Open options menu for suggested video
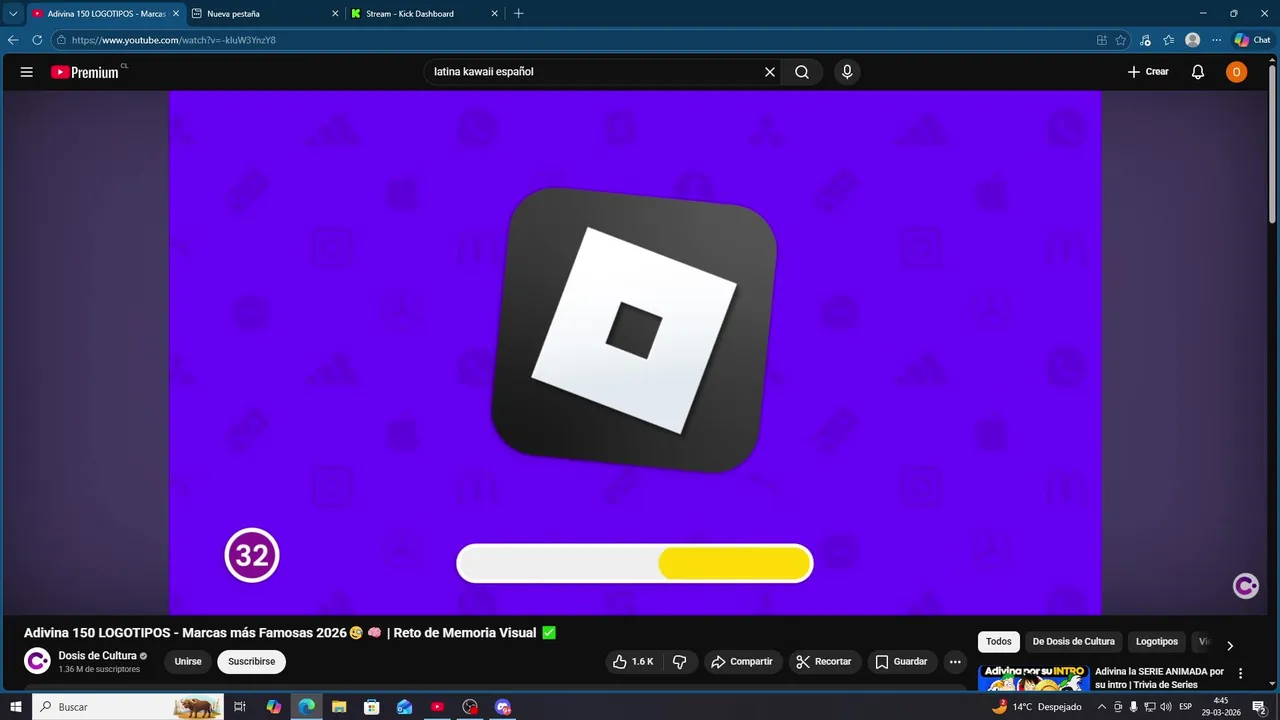Screen dimensions: 1280x720 (x=1241, y=674)
